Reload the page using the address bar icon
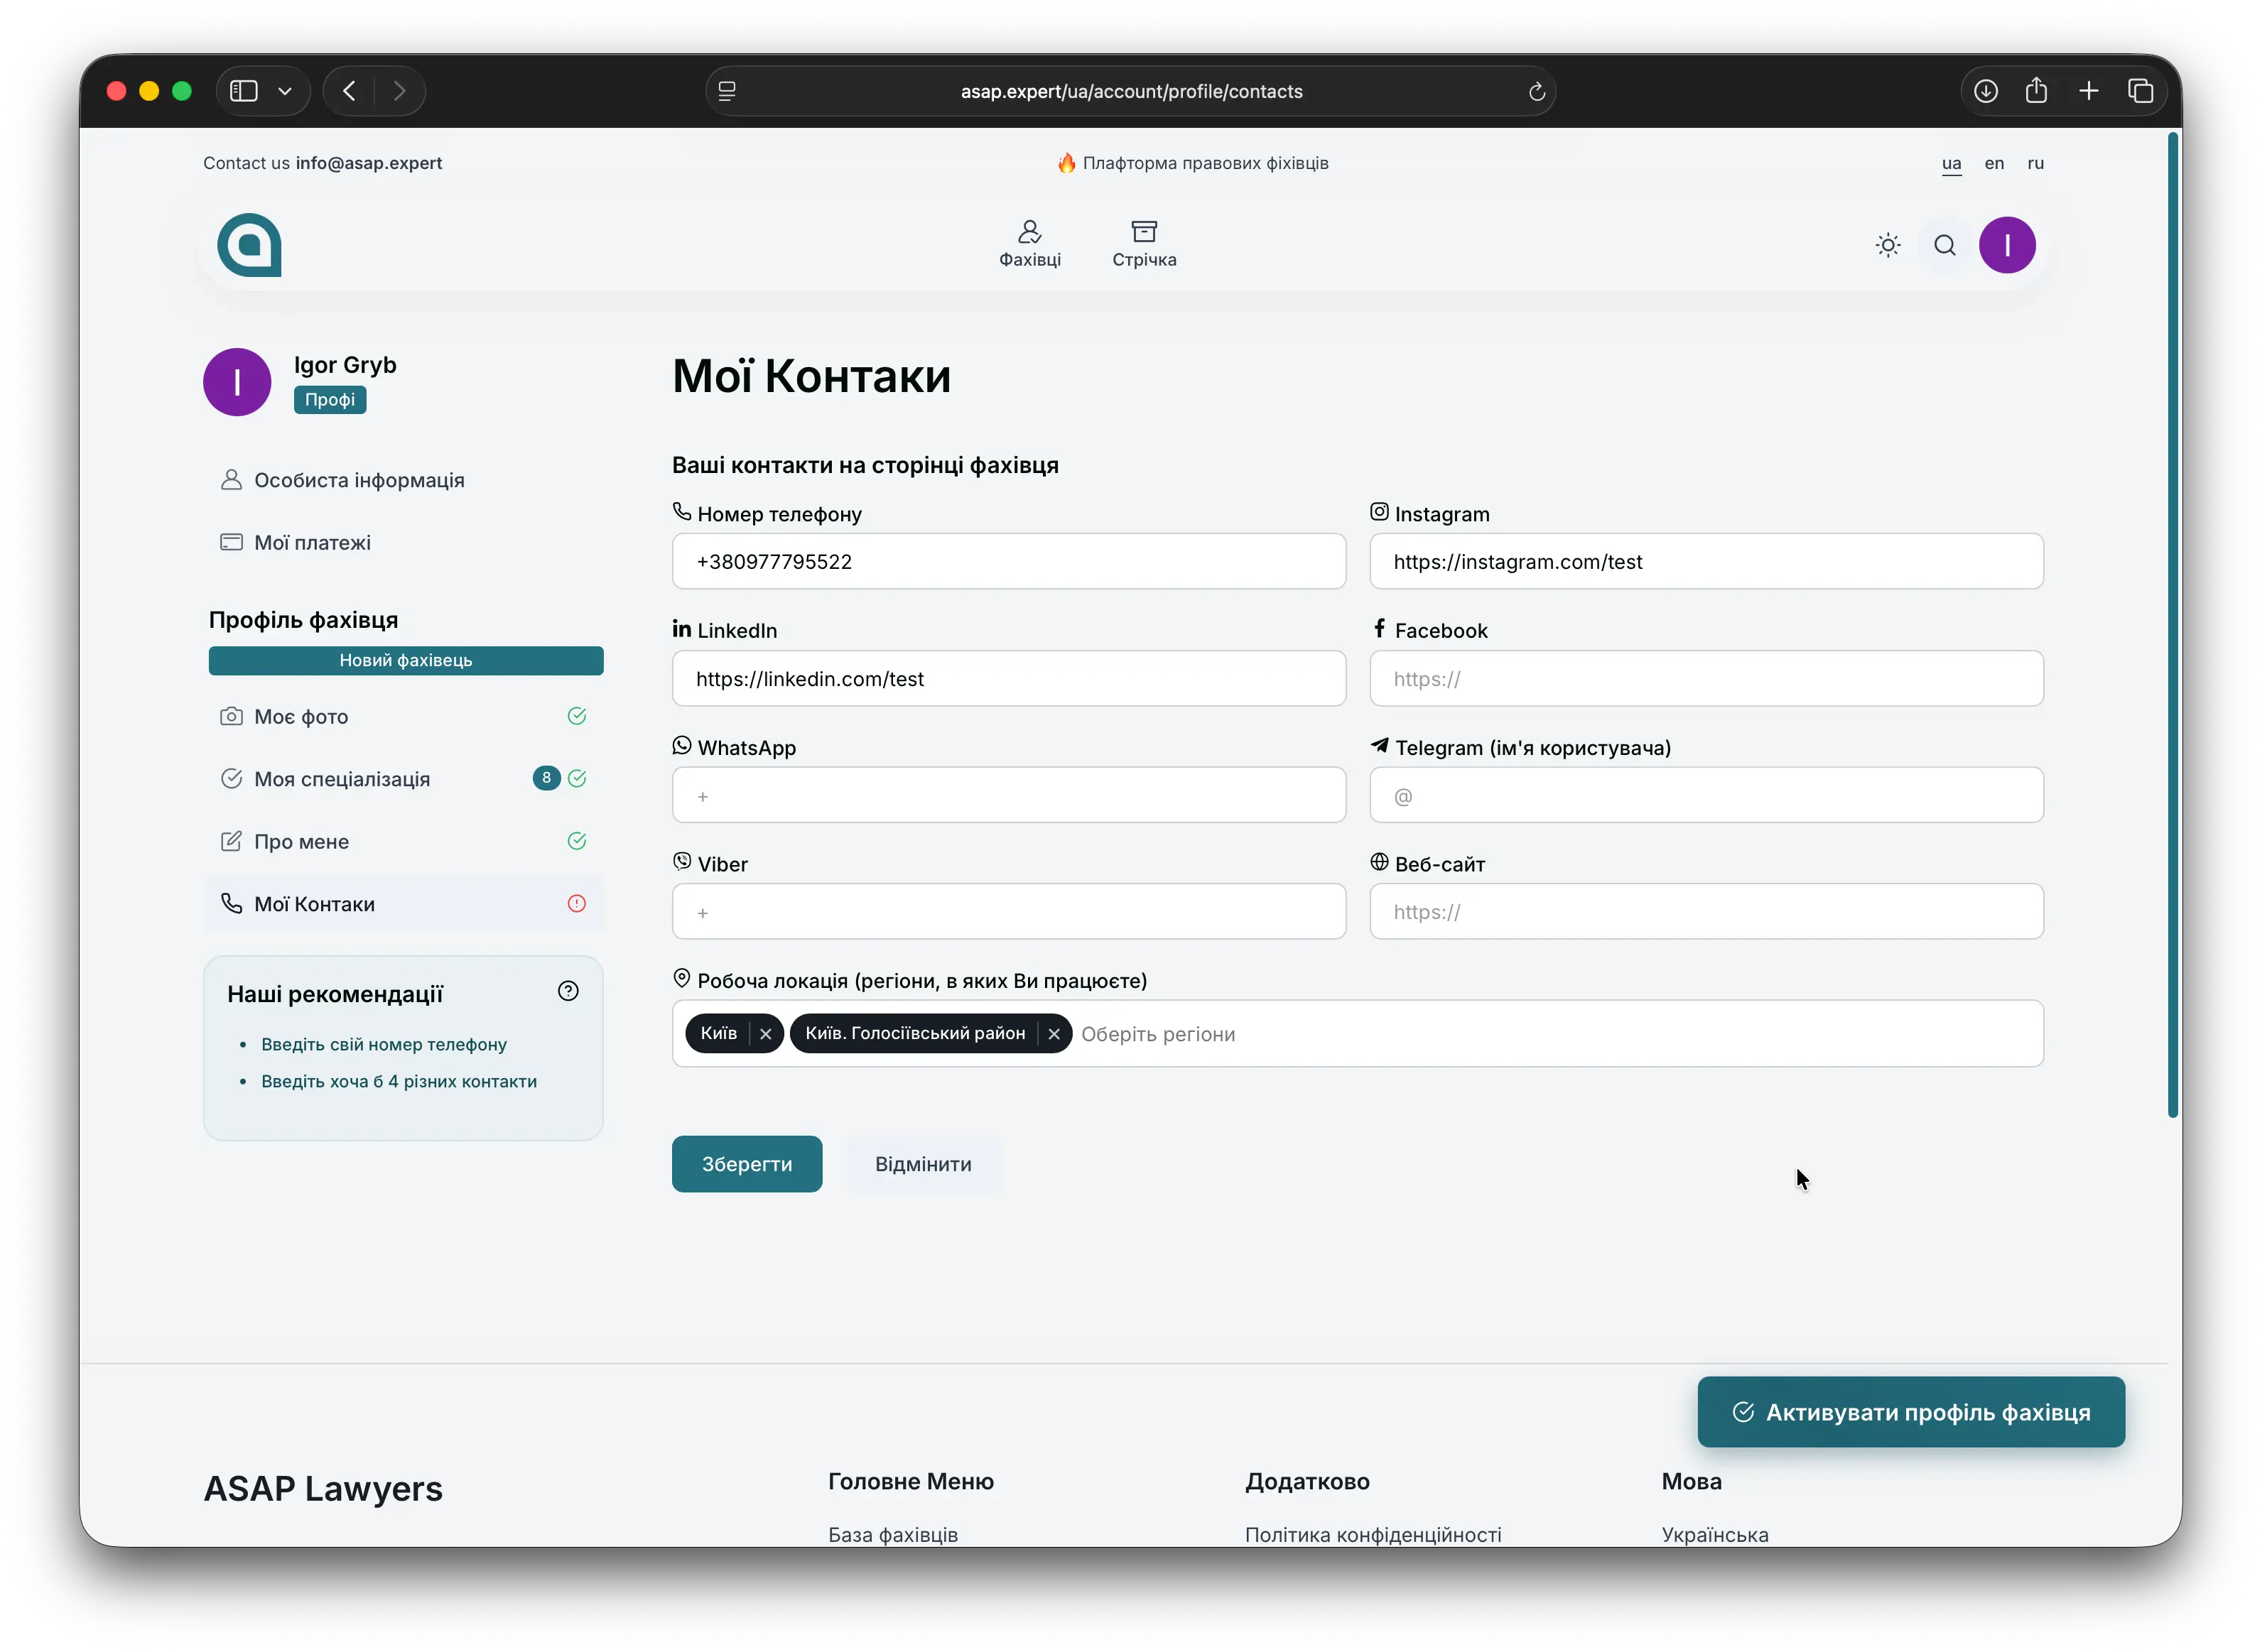The height and width of the screenshot is (1652, 2262). pyautogui.click(x=1537, y=91)
